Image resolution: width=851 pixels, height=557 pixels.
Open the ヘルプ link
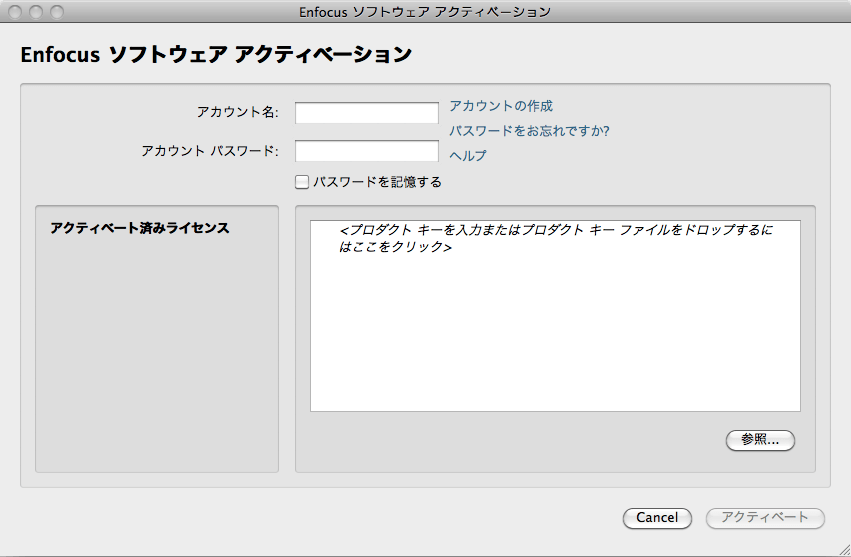coord(468,156)
